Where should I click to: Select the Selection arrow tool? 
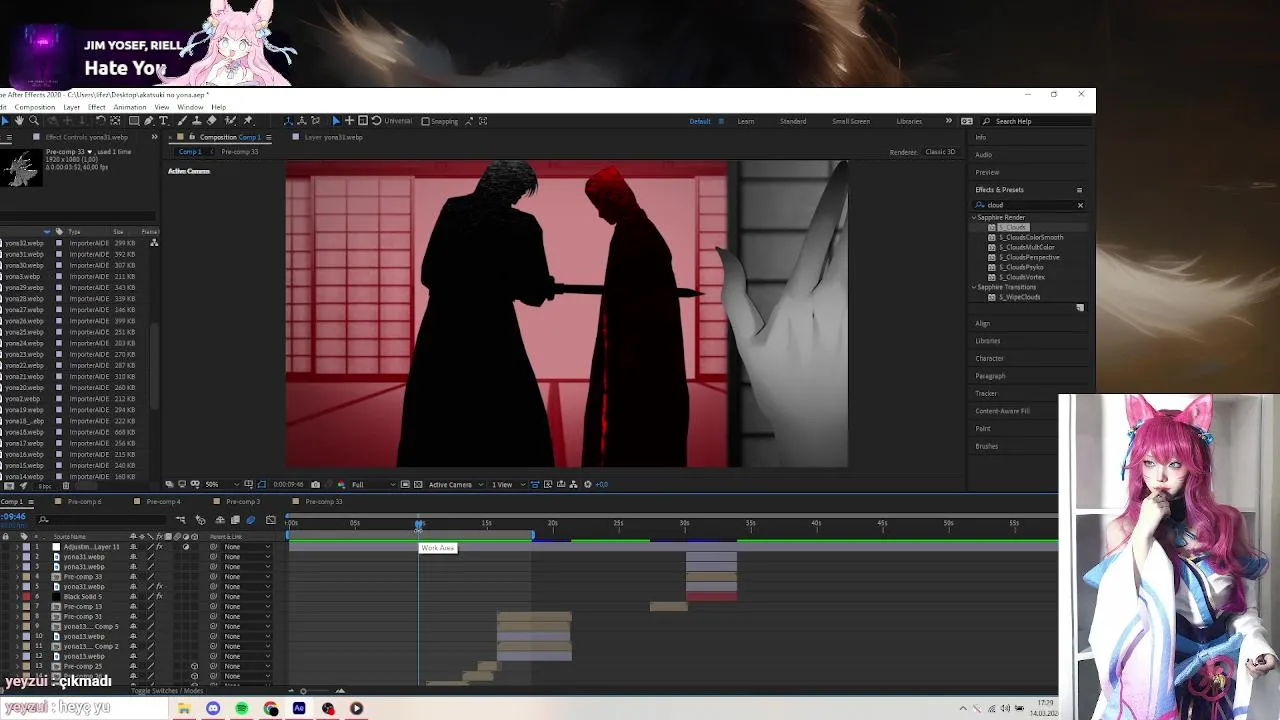coord(5,121)
